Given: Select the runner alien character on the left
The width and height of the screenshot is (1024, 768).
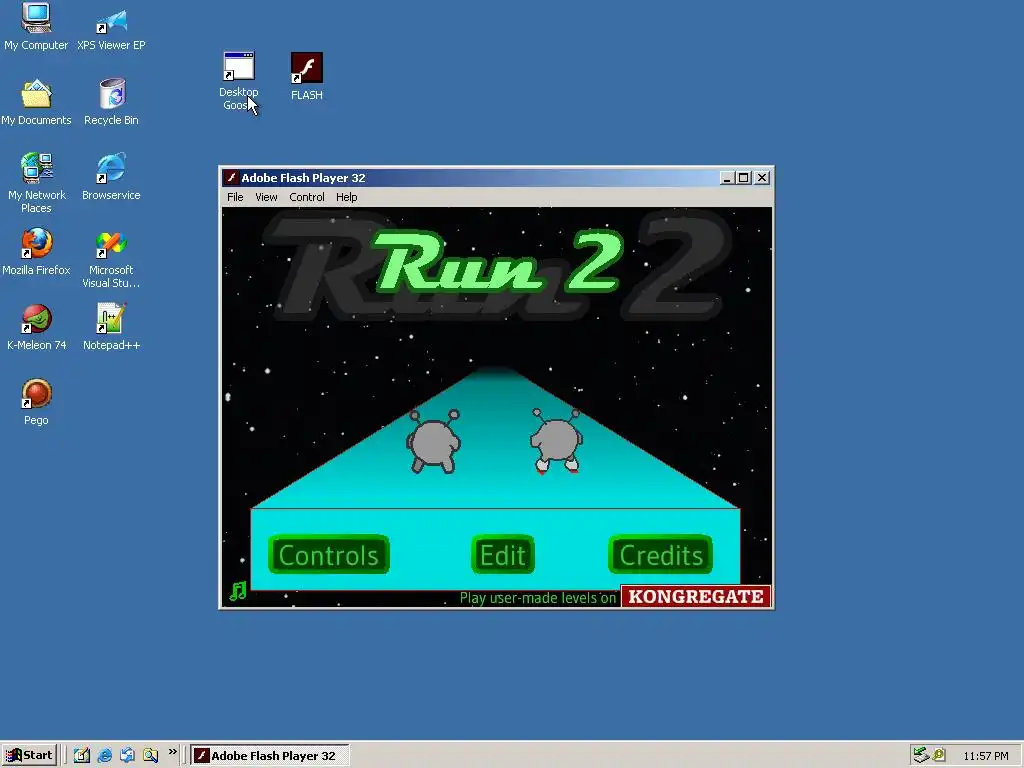Looking at the screenshot, I should point(434,441).
